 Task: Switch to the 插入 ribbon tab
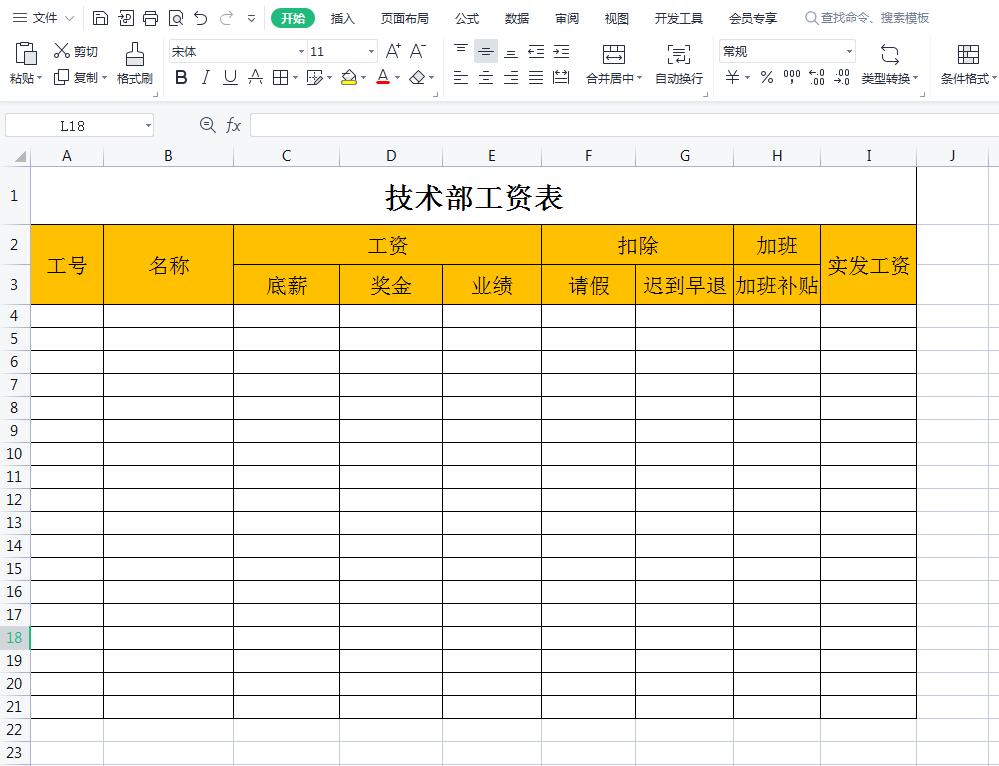click(343, 18)
